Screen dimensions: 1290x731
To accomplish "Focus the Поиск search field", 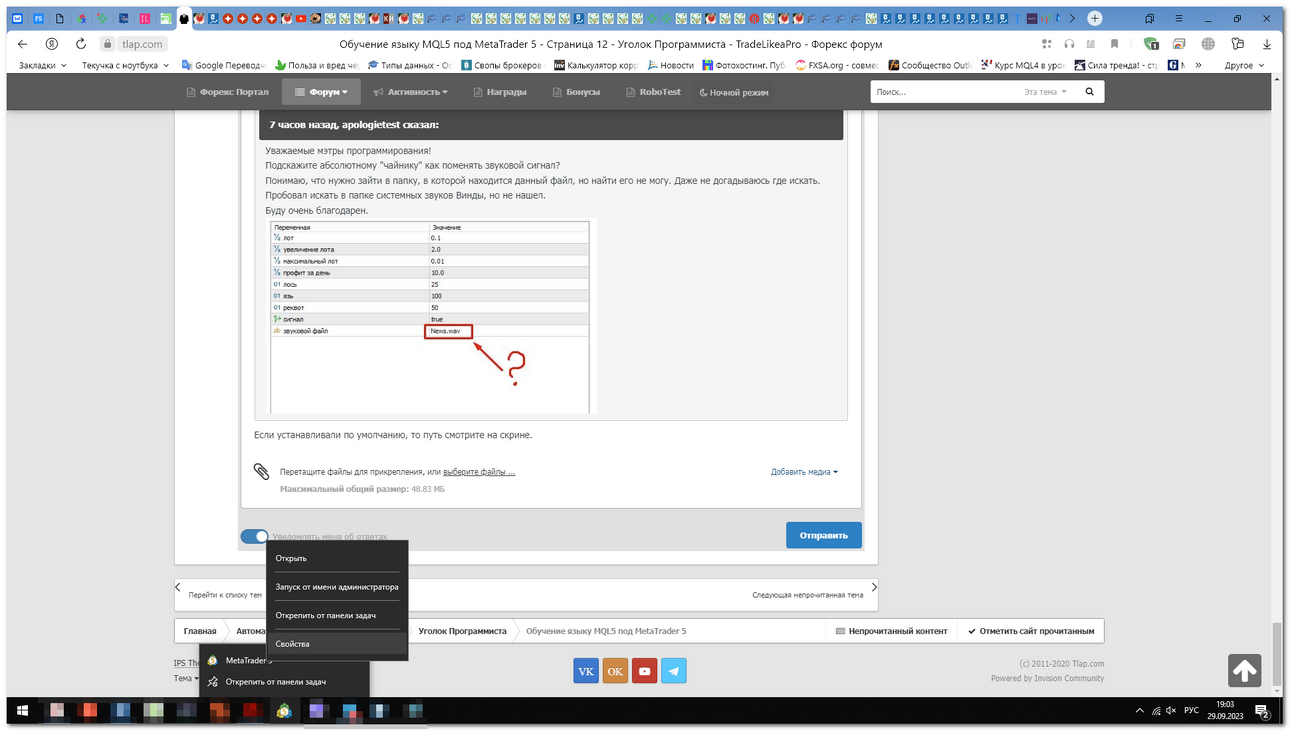I will pos(944,92).
